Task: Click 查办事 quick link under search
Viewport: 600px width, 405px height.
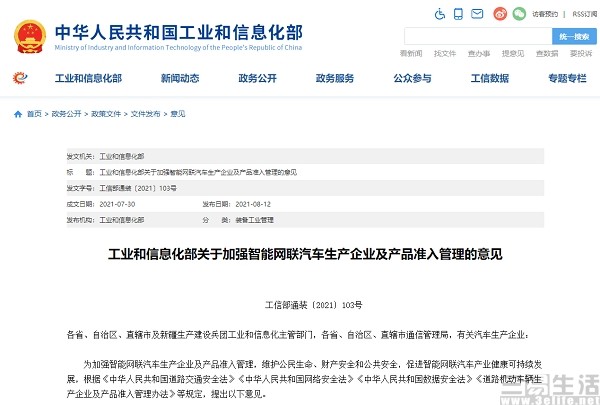Action: tap(479, 54)
